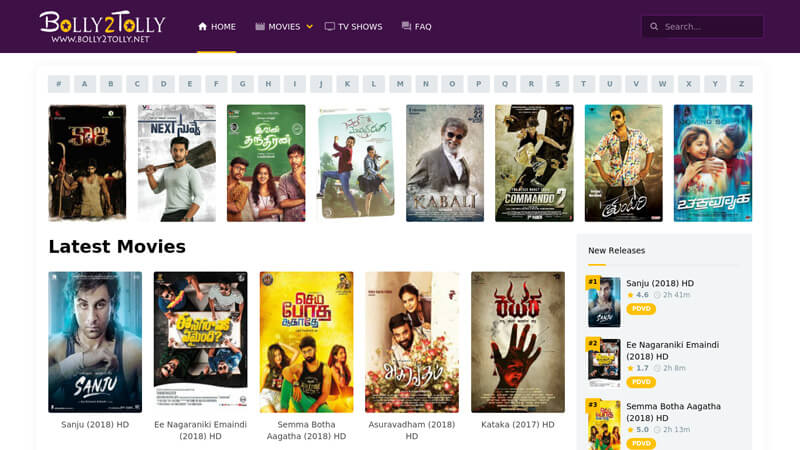The width and height of the screenshot is (800, 450).
Task: Click the search magnifier icon
Action: [x=654, y=27]
